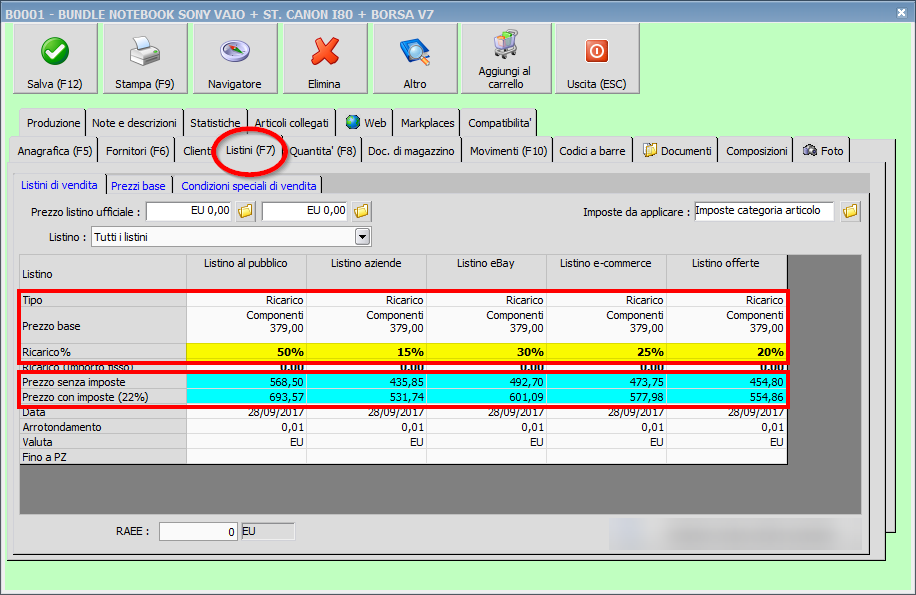Click the 435,85 price cell
This screenshot has height=595, width=916.
tap(366, 382)
